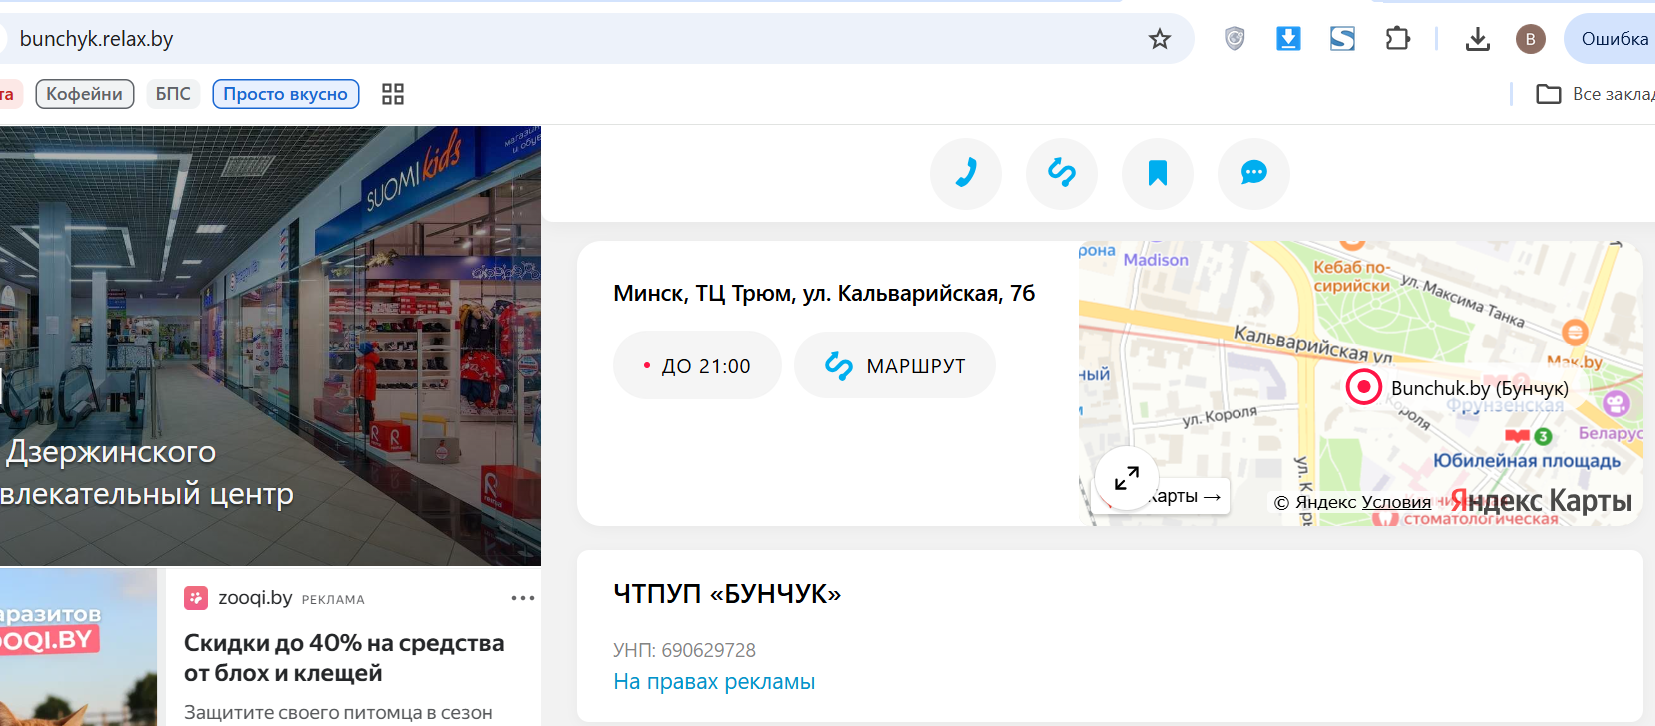1655x726 pixels.
Task: Click the address Минск, ТЦ Трюм text
Action: (824, 294)
